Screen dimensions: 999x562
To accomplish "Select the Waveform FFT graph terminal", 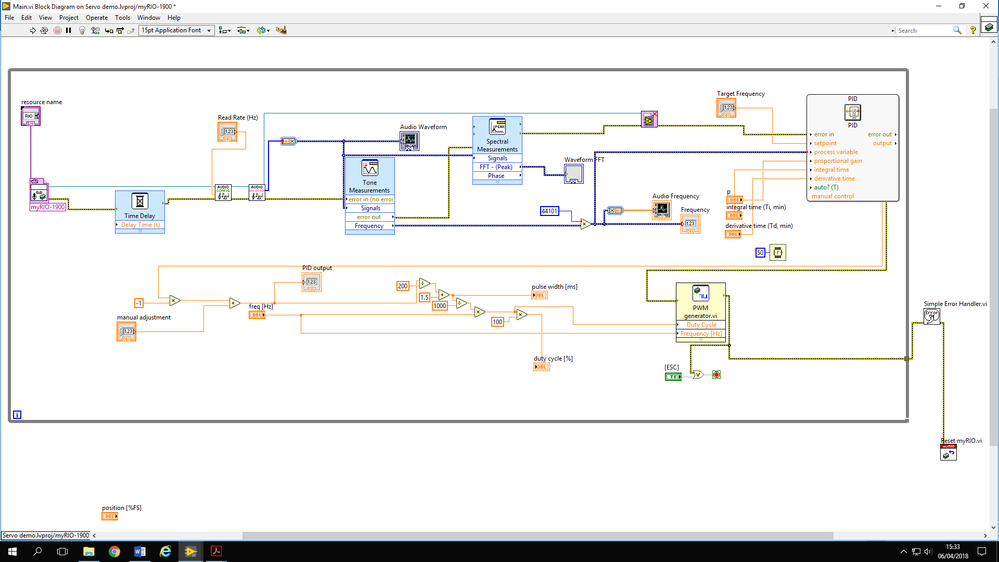I will click(x=574, y=173).
